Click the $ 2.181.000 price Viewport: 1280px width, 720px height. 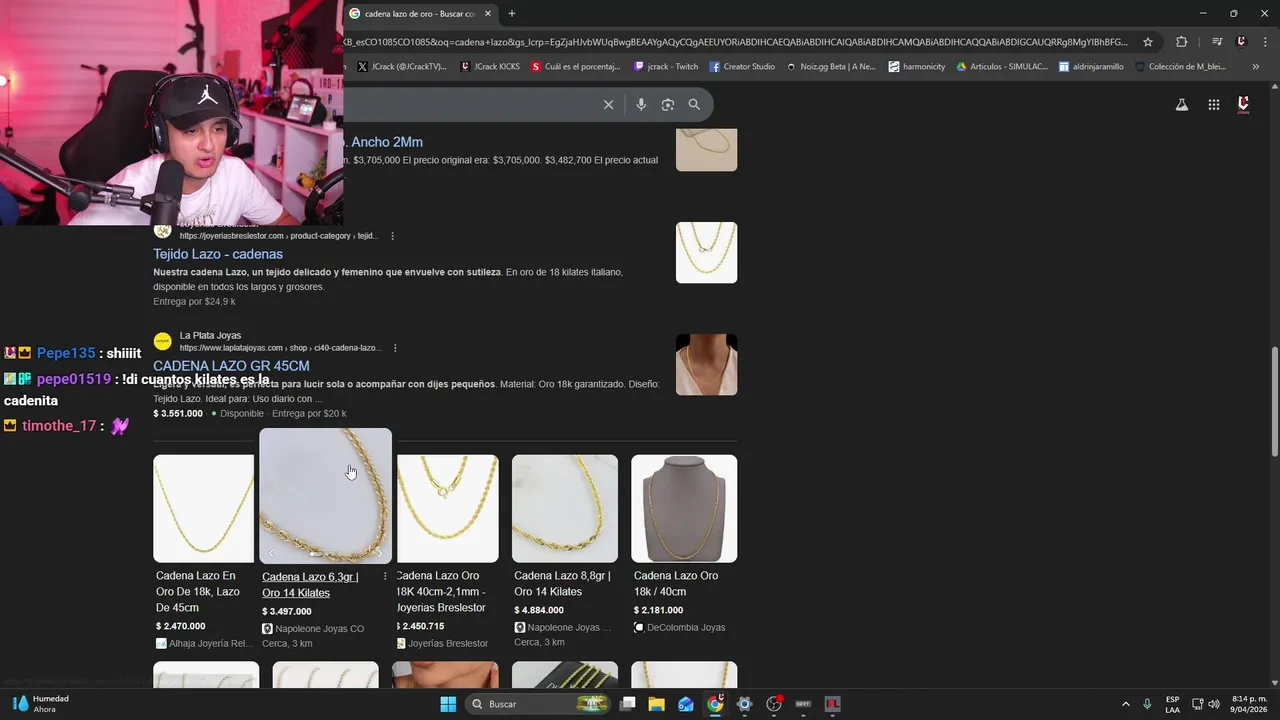pyautogui.click(x=658, y=610)
